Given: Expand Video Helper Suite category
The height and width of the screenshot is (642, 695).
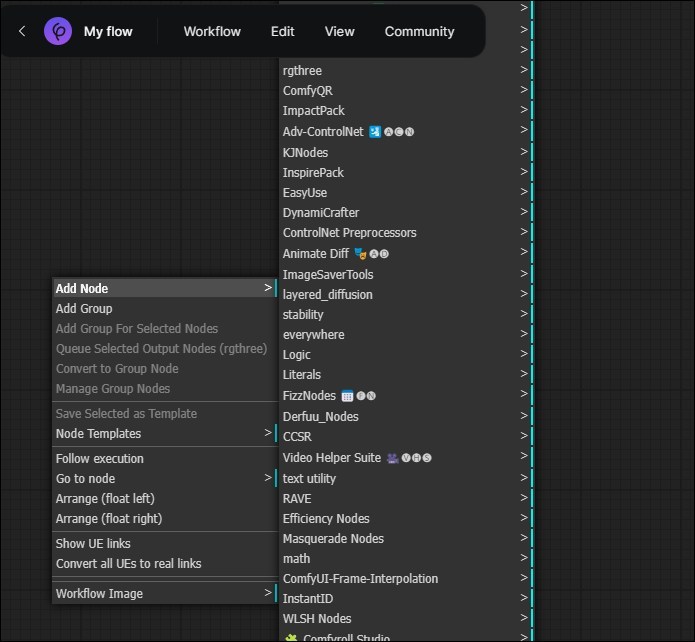Looking at the screenshot, I should tap(406, 457).
